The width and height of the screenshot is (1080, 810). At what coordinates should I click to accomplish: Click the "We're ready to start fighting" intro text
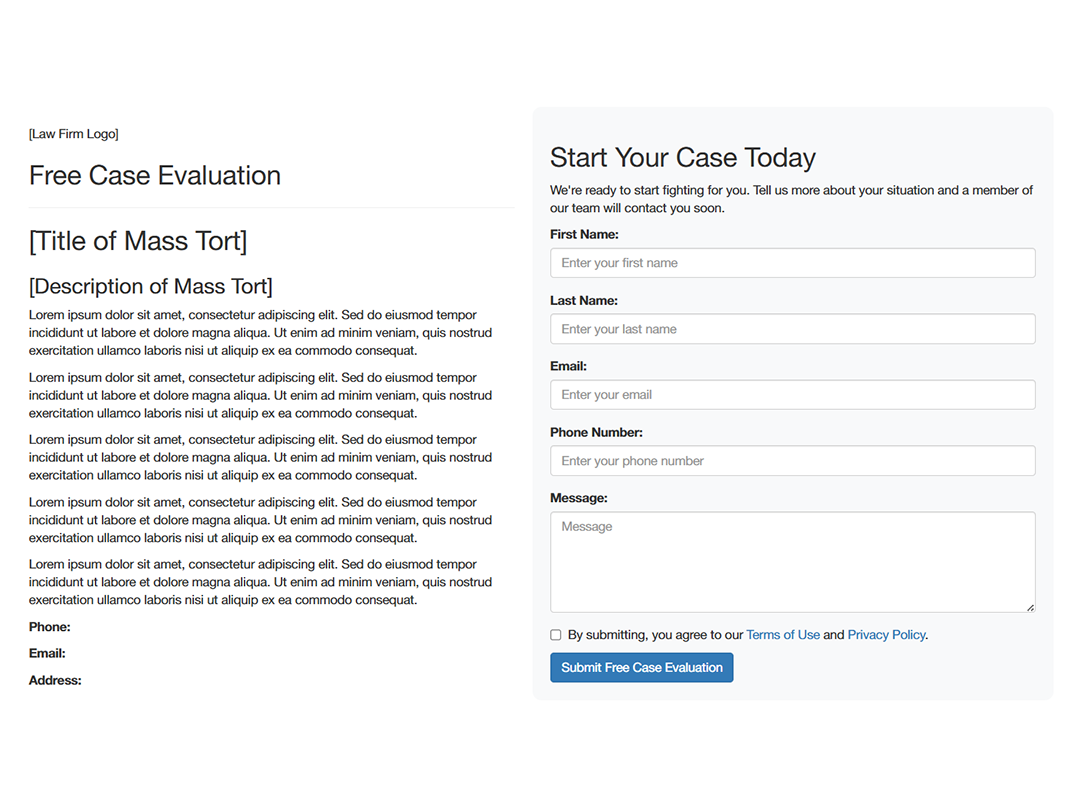pos(791,199)
